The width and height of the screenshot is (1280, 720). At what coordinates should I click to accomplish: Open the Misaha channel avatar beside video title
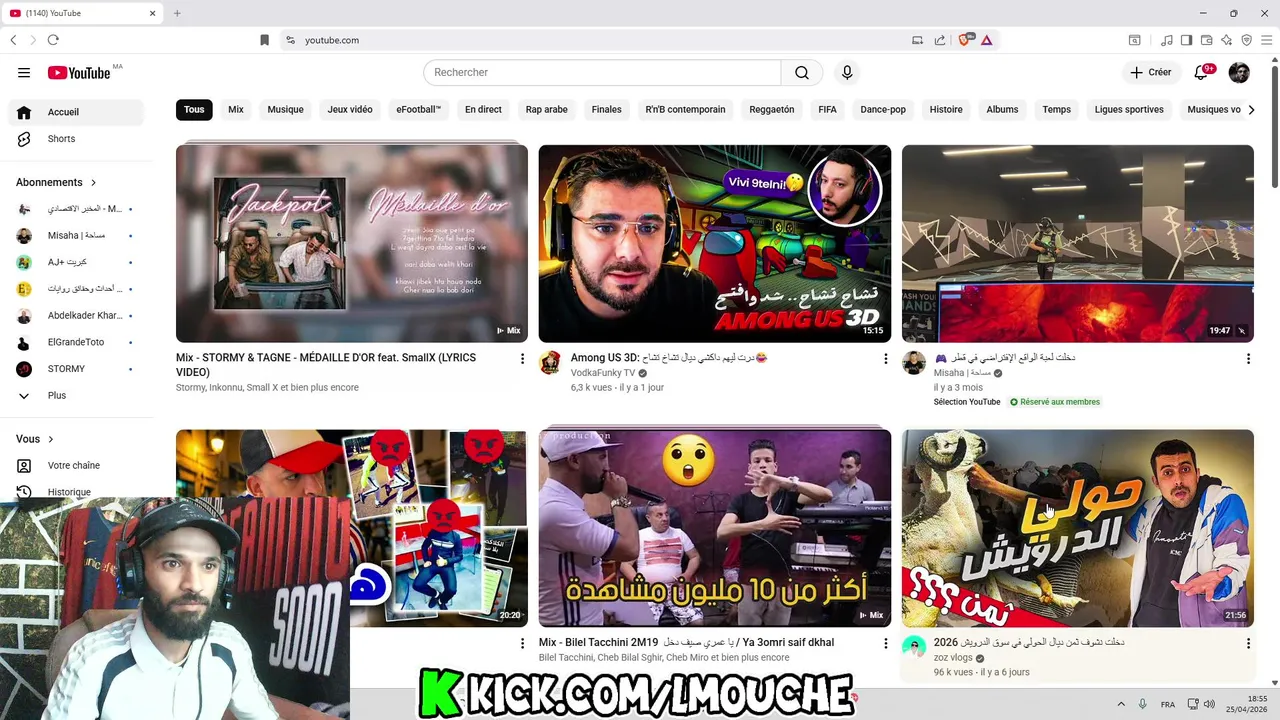pos(913,362)
